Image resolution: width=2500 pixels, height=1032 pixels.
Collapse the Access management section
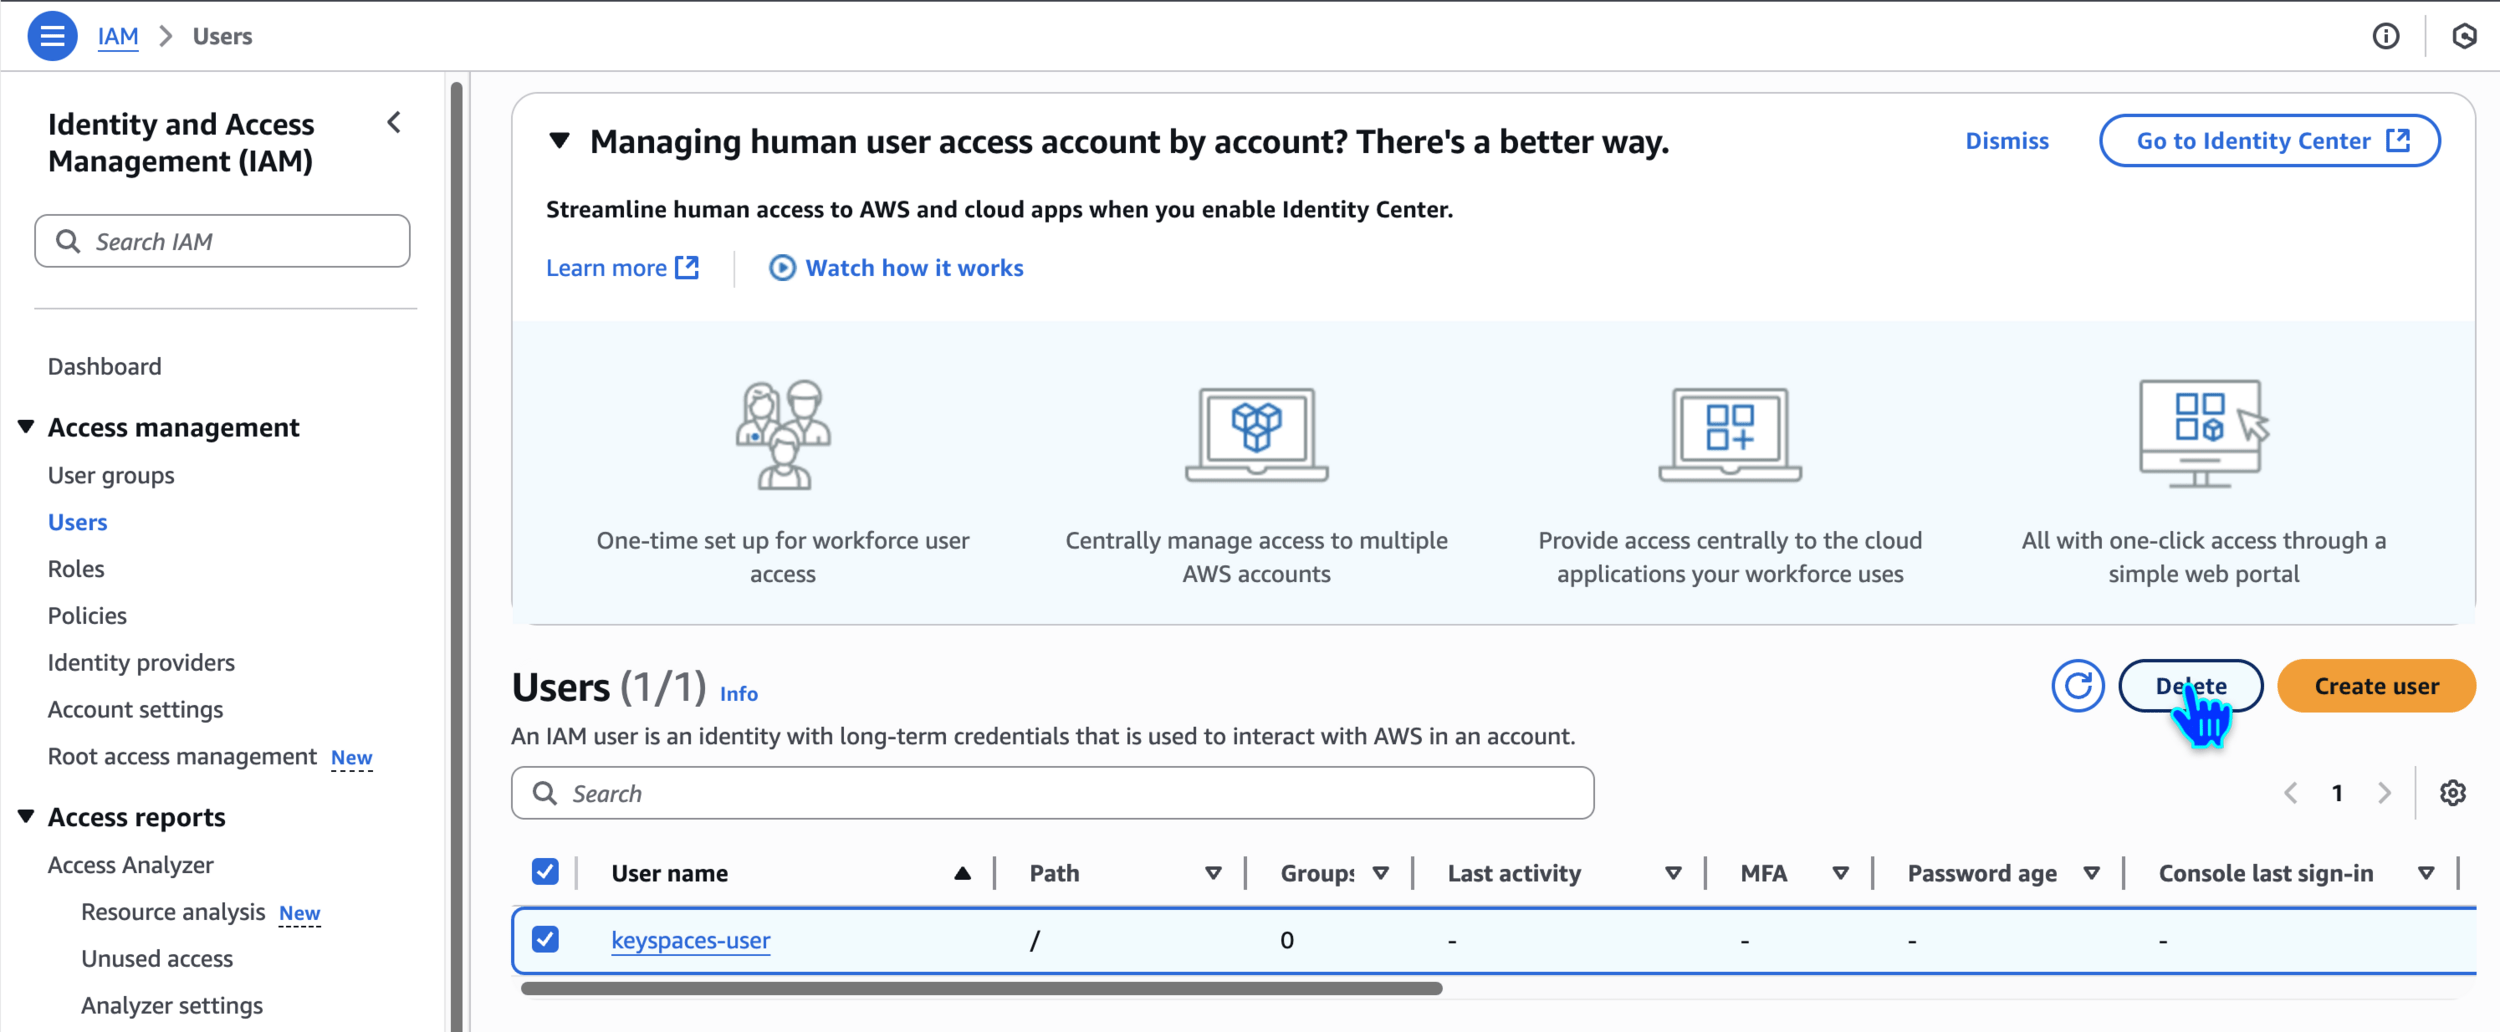(27, 427)
